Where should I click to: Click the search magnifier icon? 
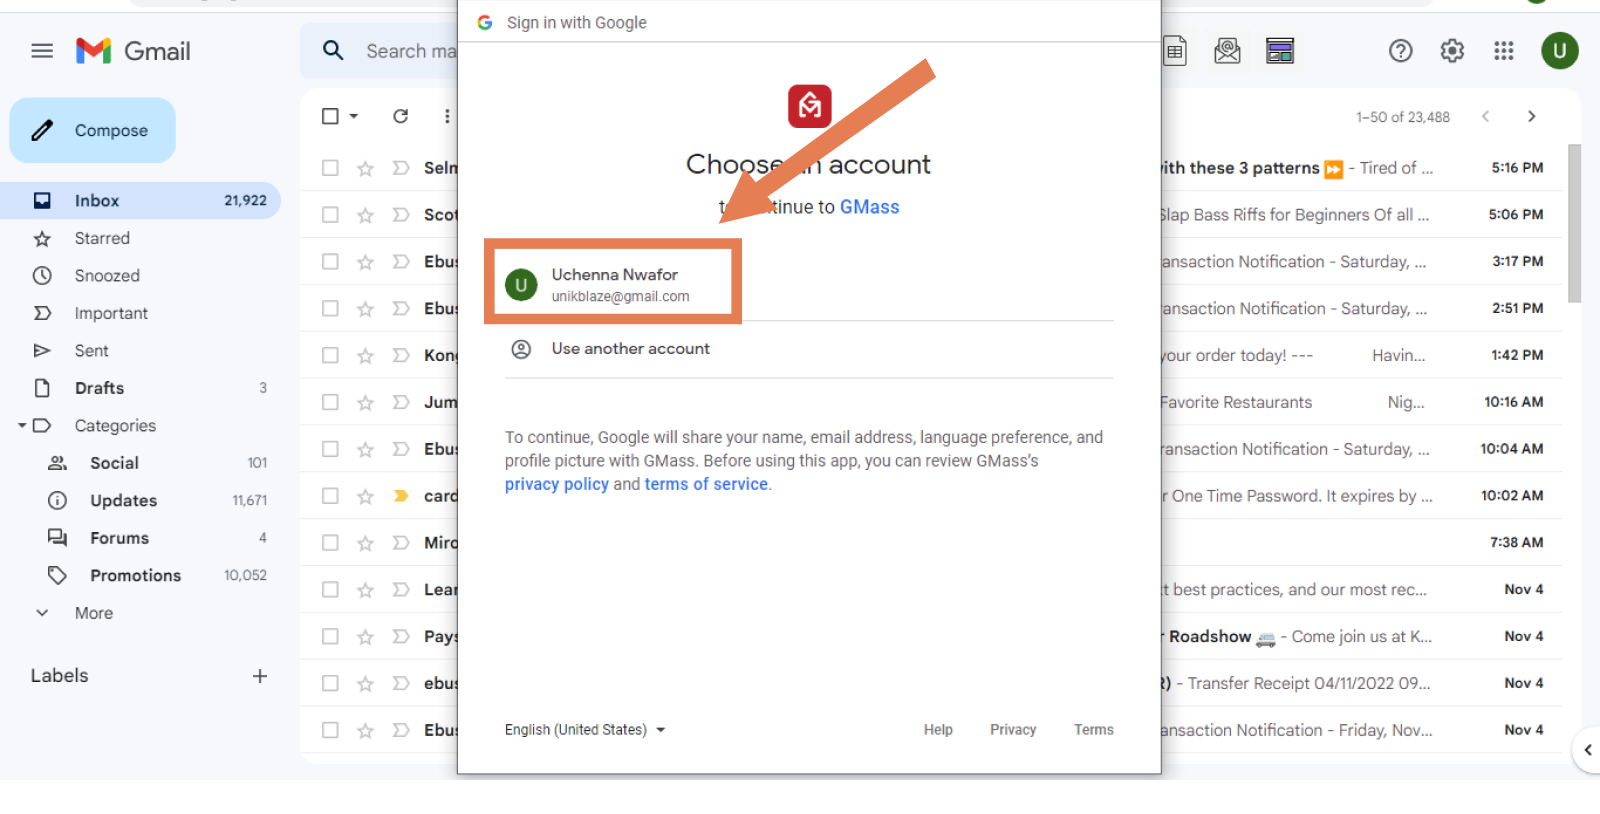[333, 51]
